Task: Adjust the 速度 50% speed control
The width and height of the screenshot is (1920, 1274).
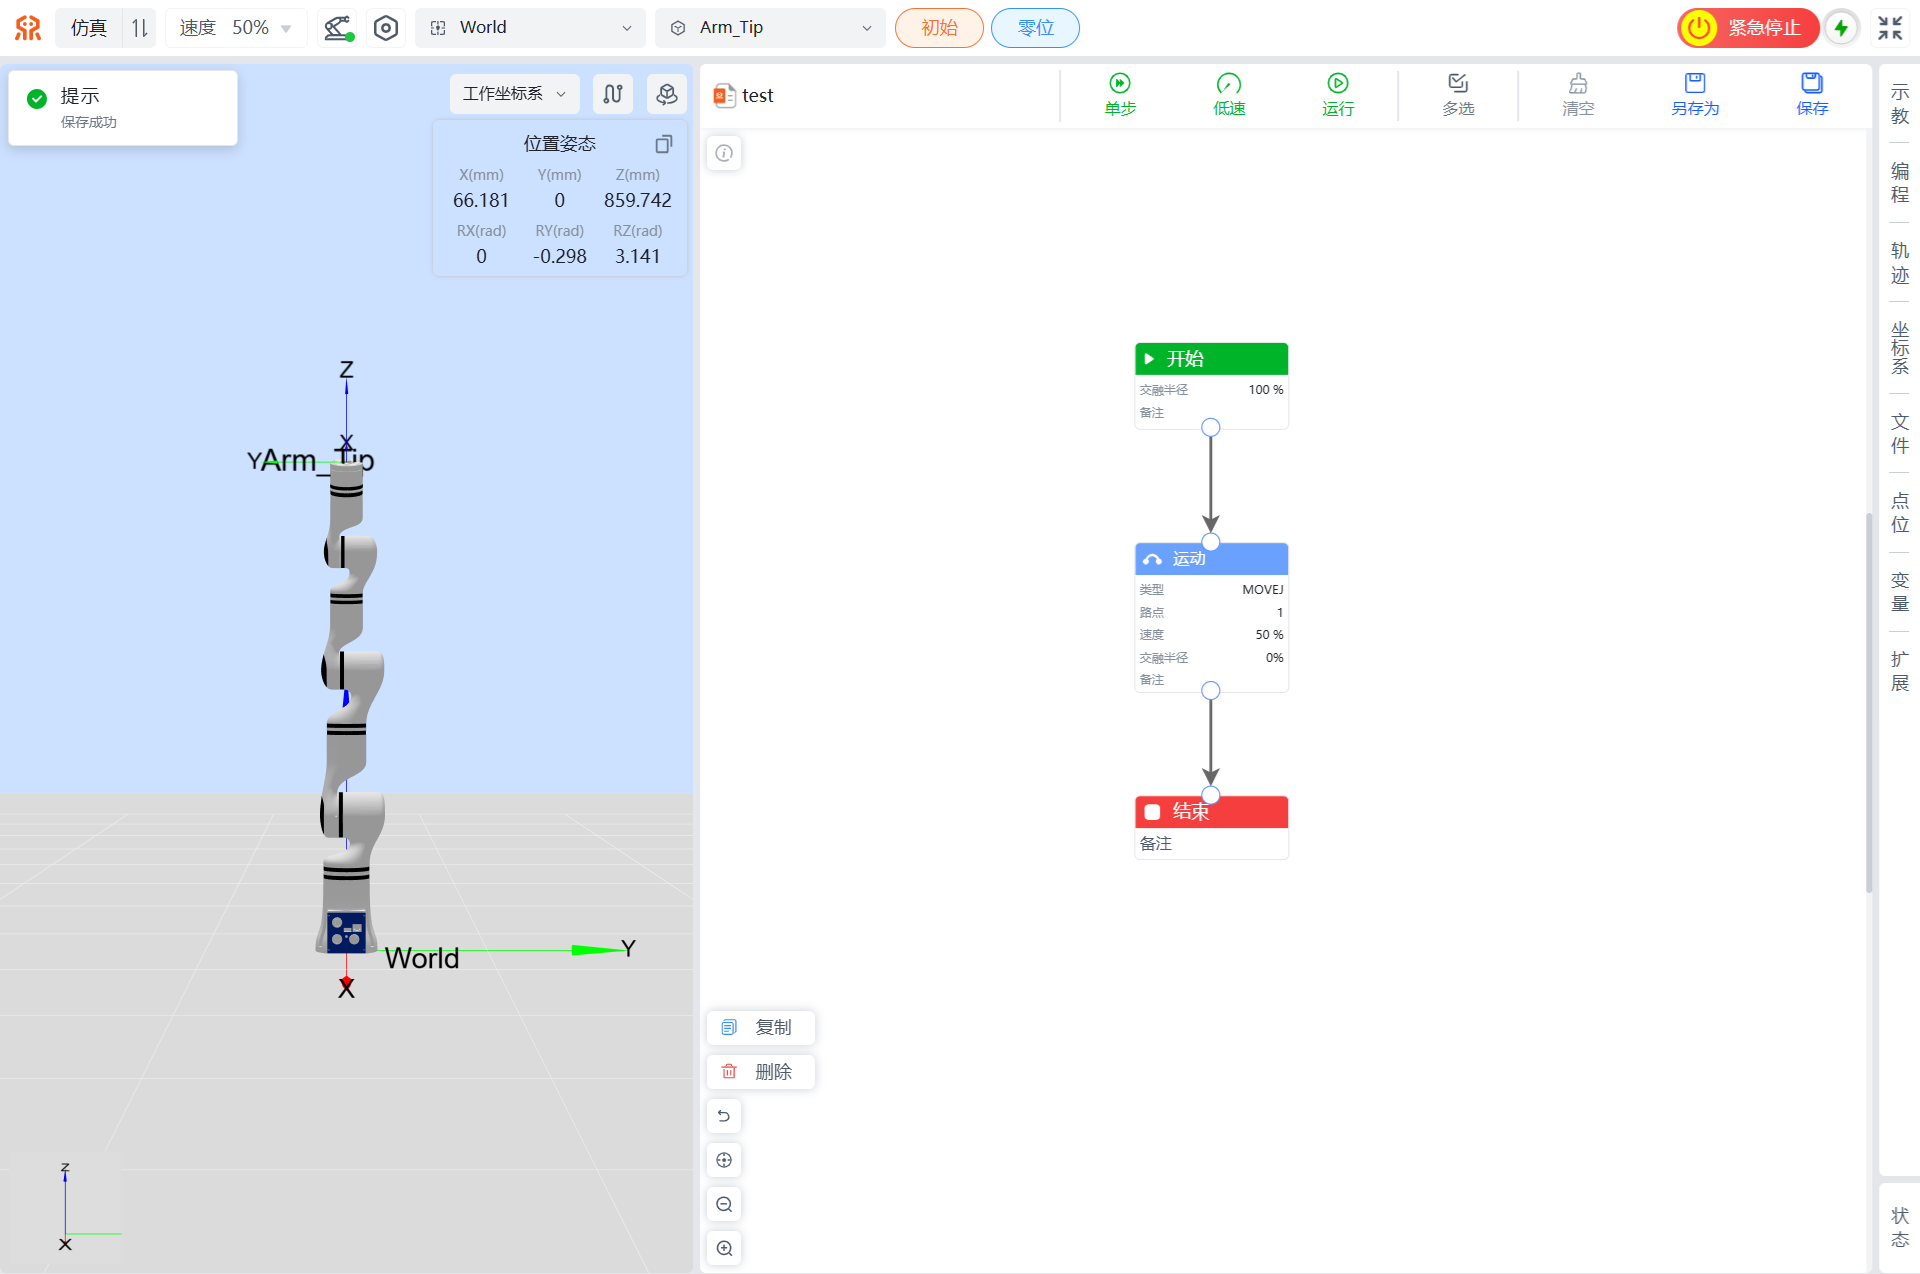Action: 236,28
